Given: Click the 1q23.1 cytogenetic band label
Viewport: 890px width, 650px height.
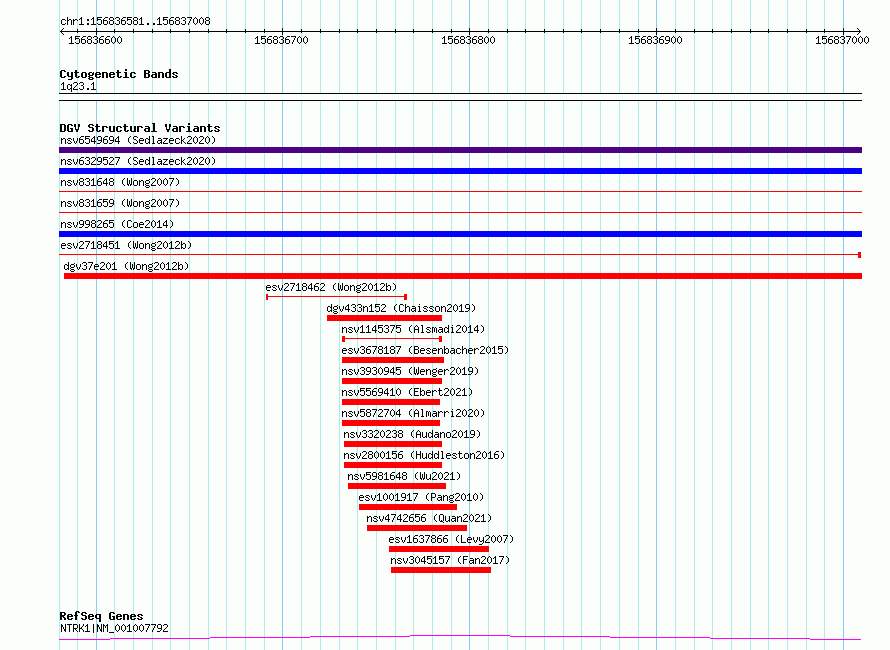Looking at the screenshot, I should pos(78,86).
